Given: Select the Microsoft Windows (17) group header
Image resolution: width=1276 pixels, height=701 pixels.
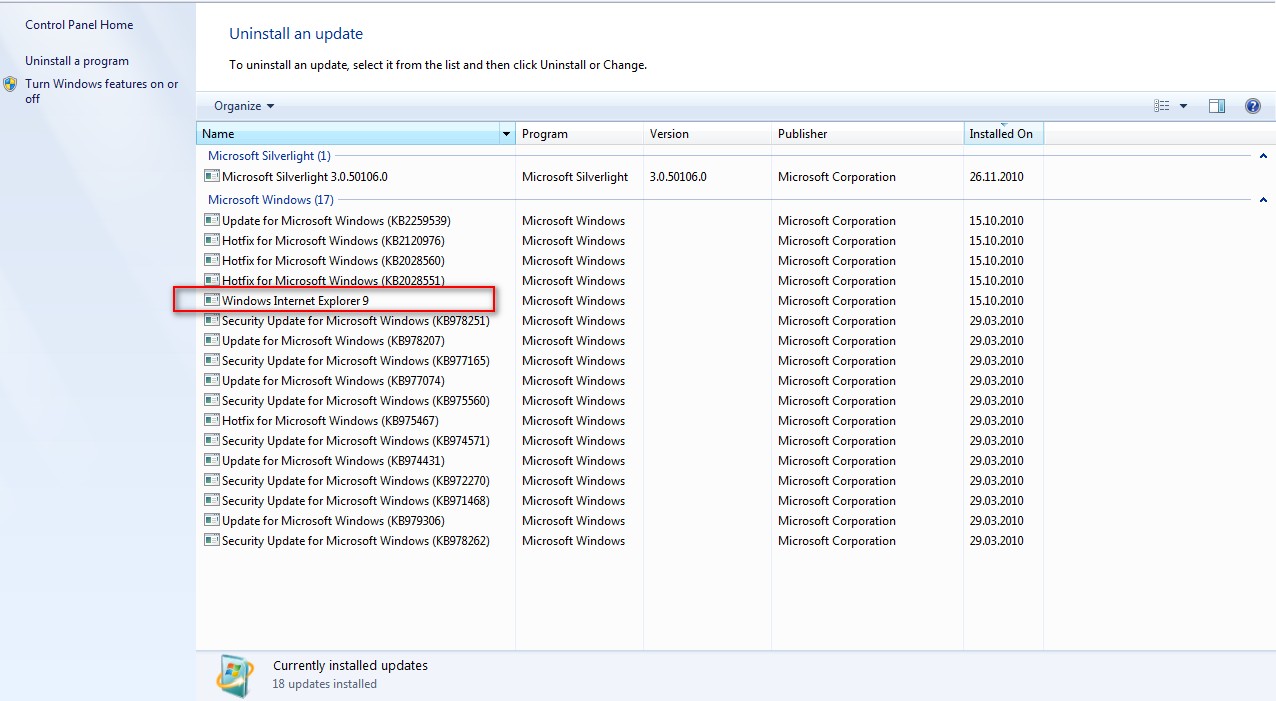Looking at the screenshot, I should 271,200.
